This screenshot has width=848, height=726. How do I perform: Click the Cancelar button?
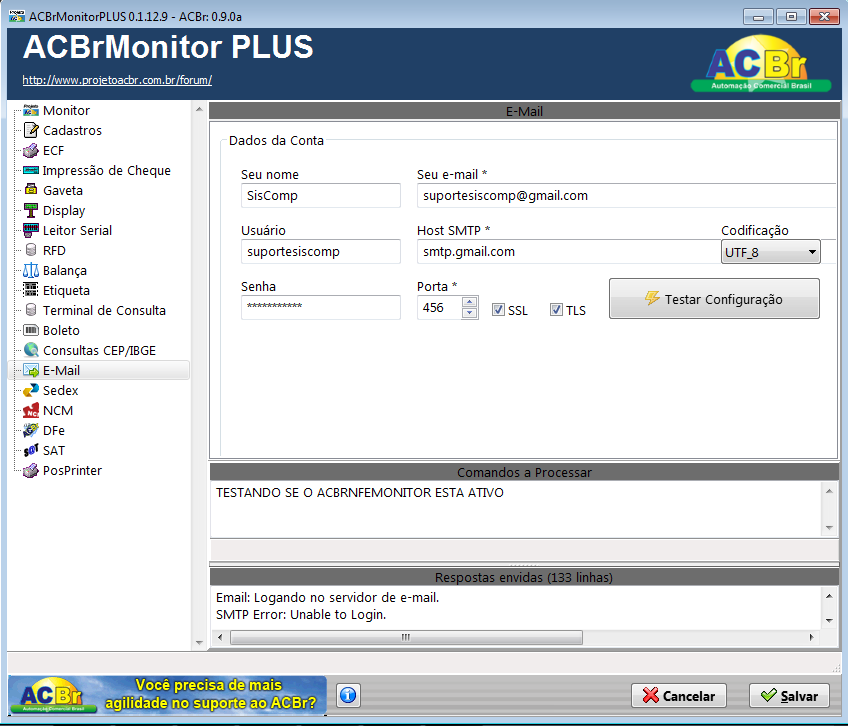click(x=679, y=696)
